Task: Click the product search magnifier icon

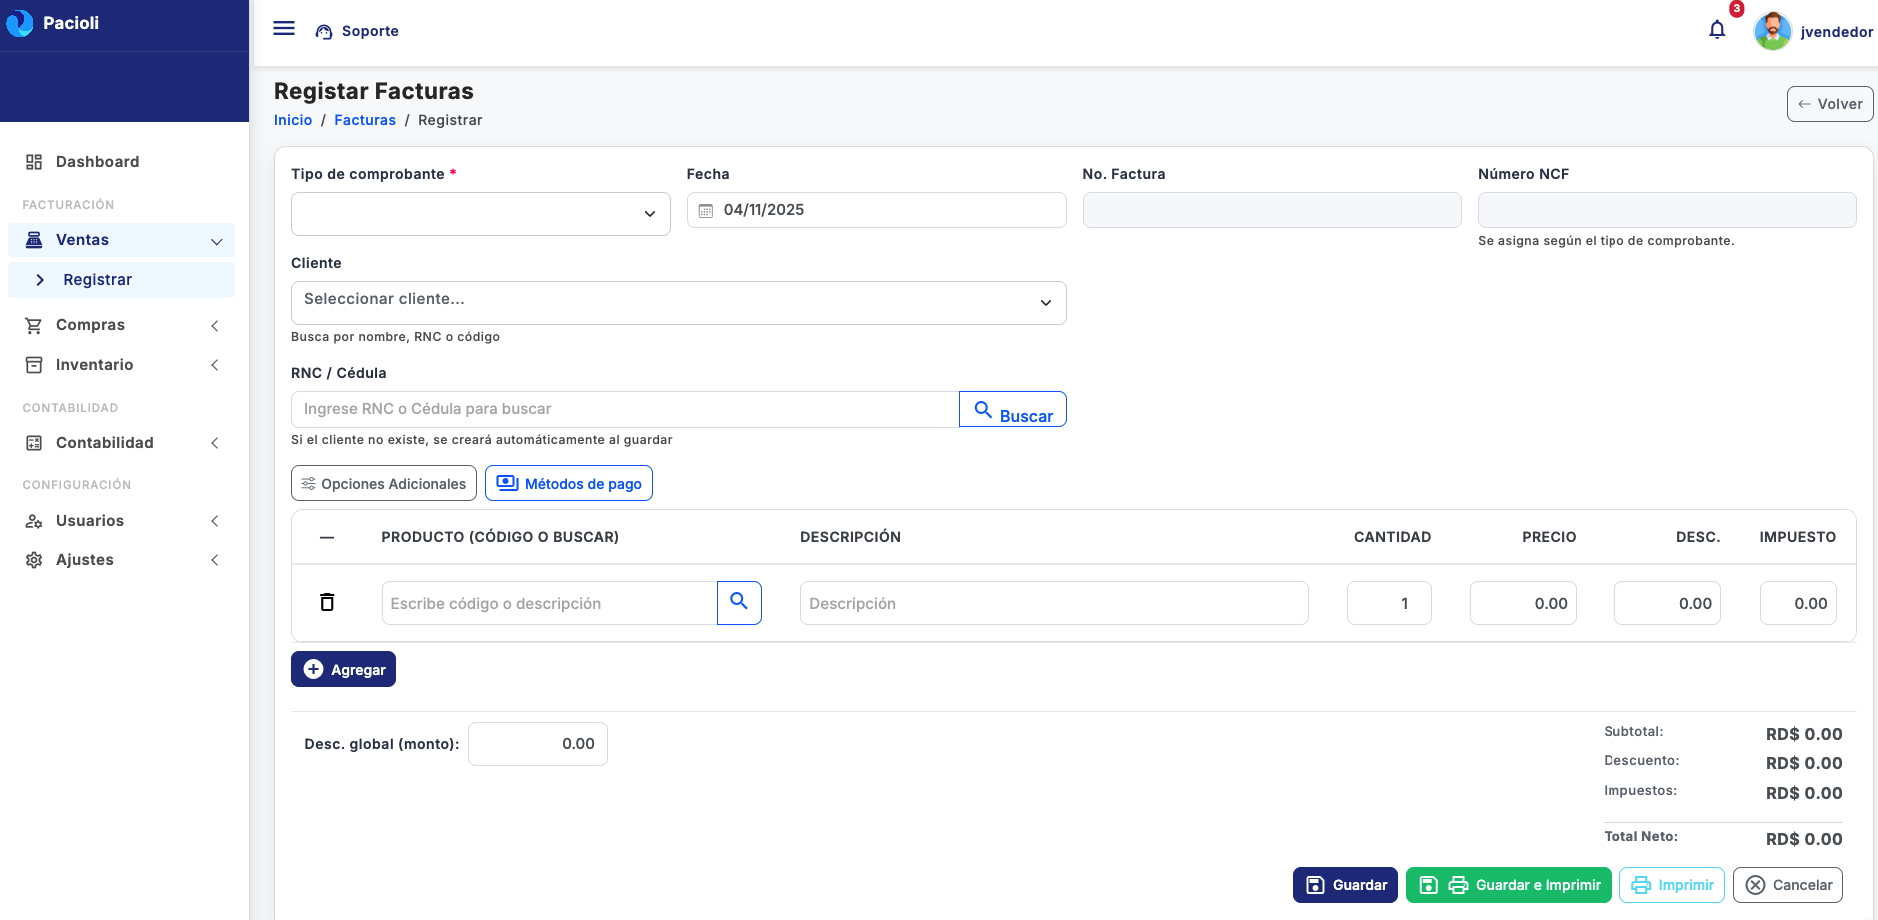Action: pos(739,602)
